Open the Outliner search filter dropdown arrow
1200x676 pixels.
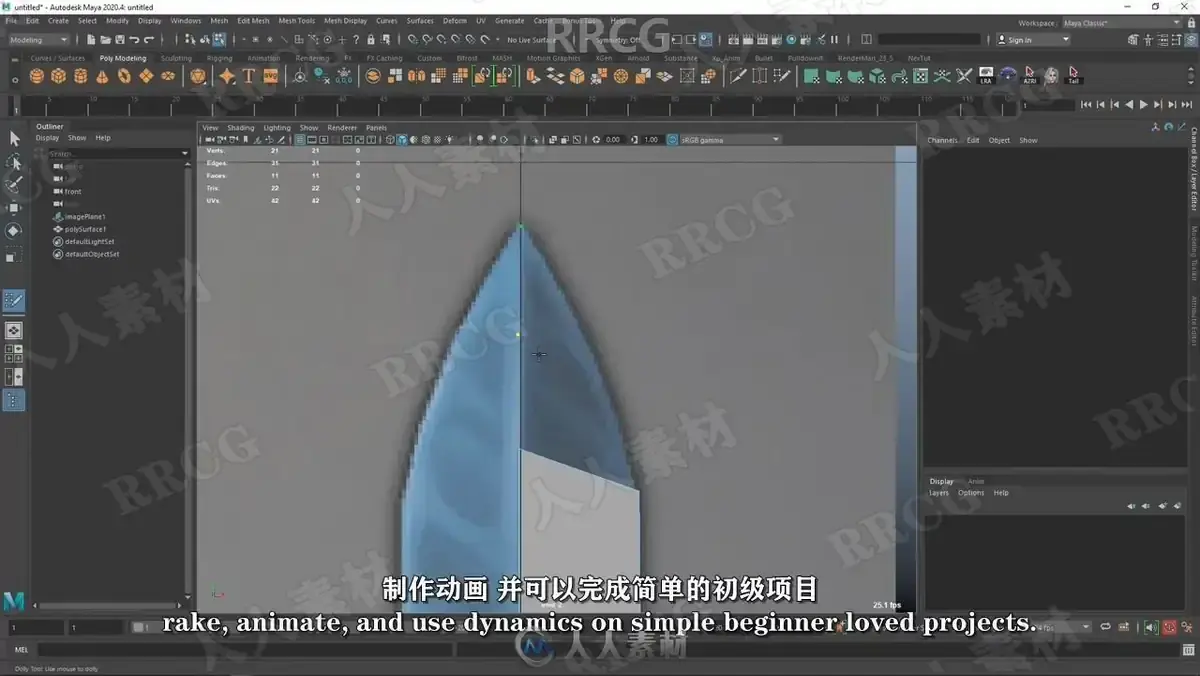click(185, 153)
